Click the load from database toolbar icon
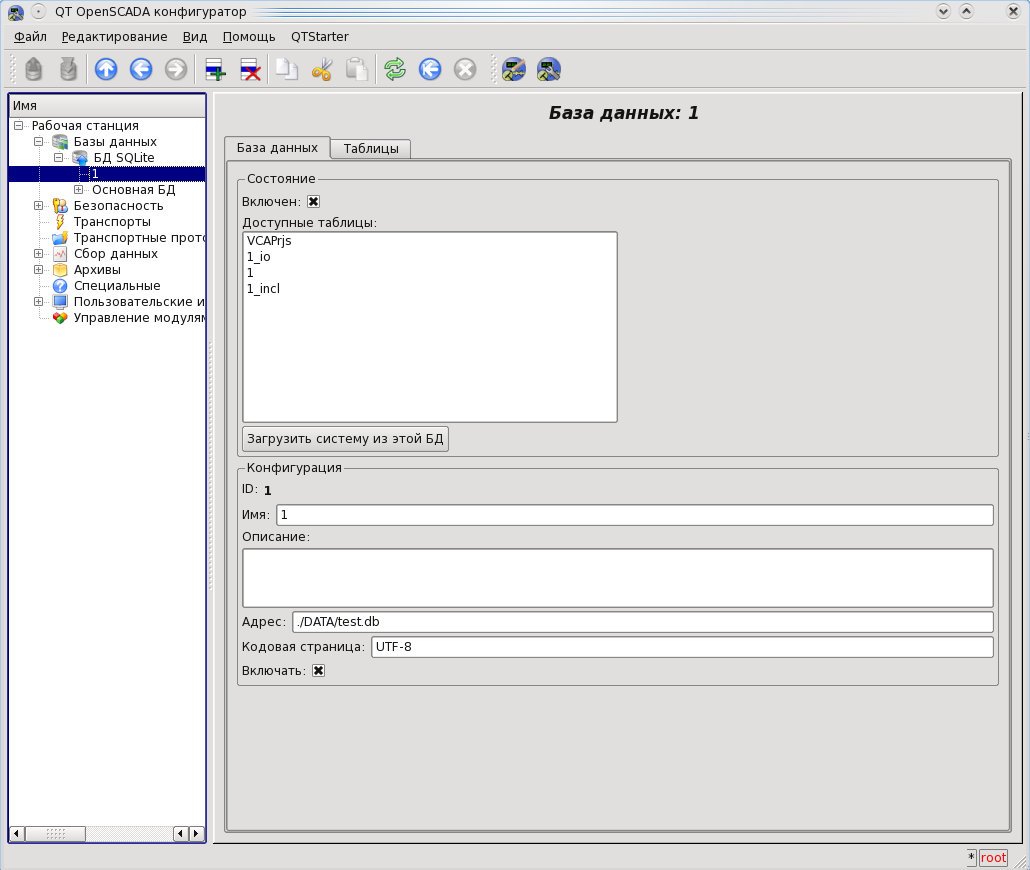Screen dimensions: 1030x870 click(x=34, y=69)
